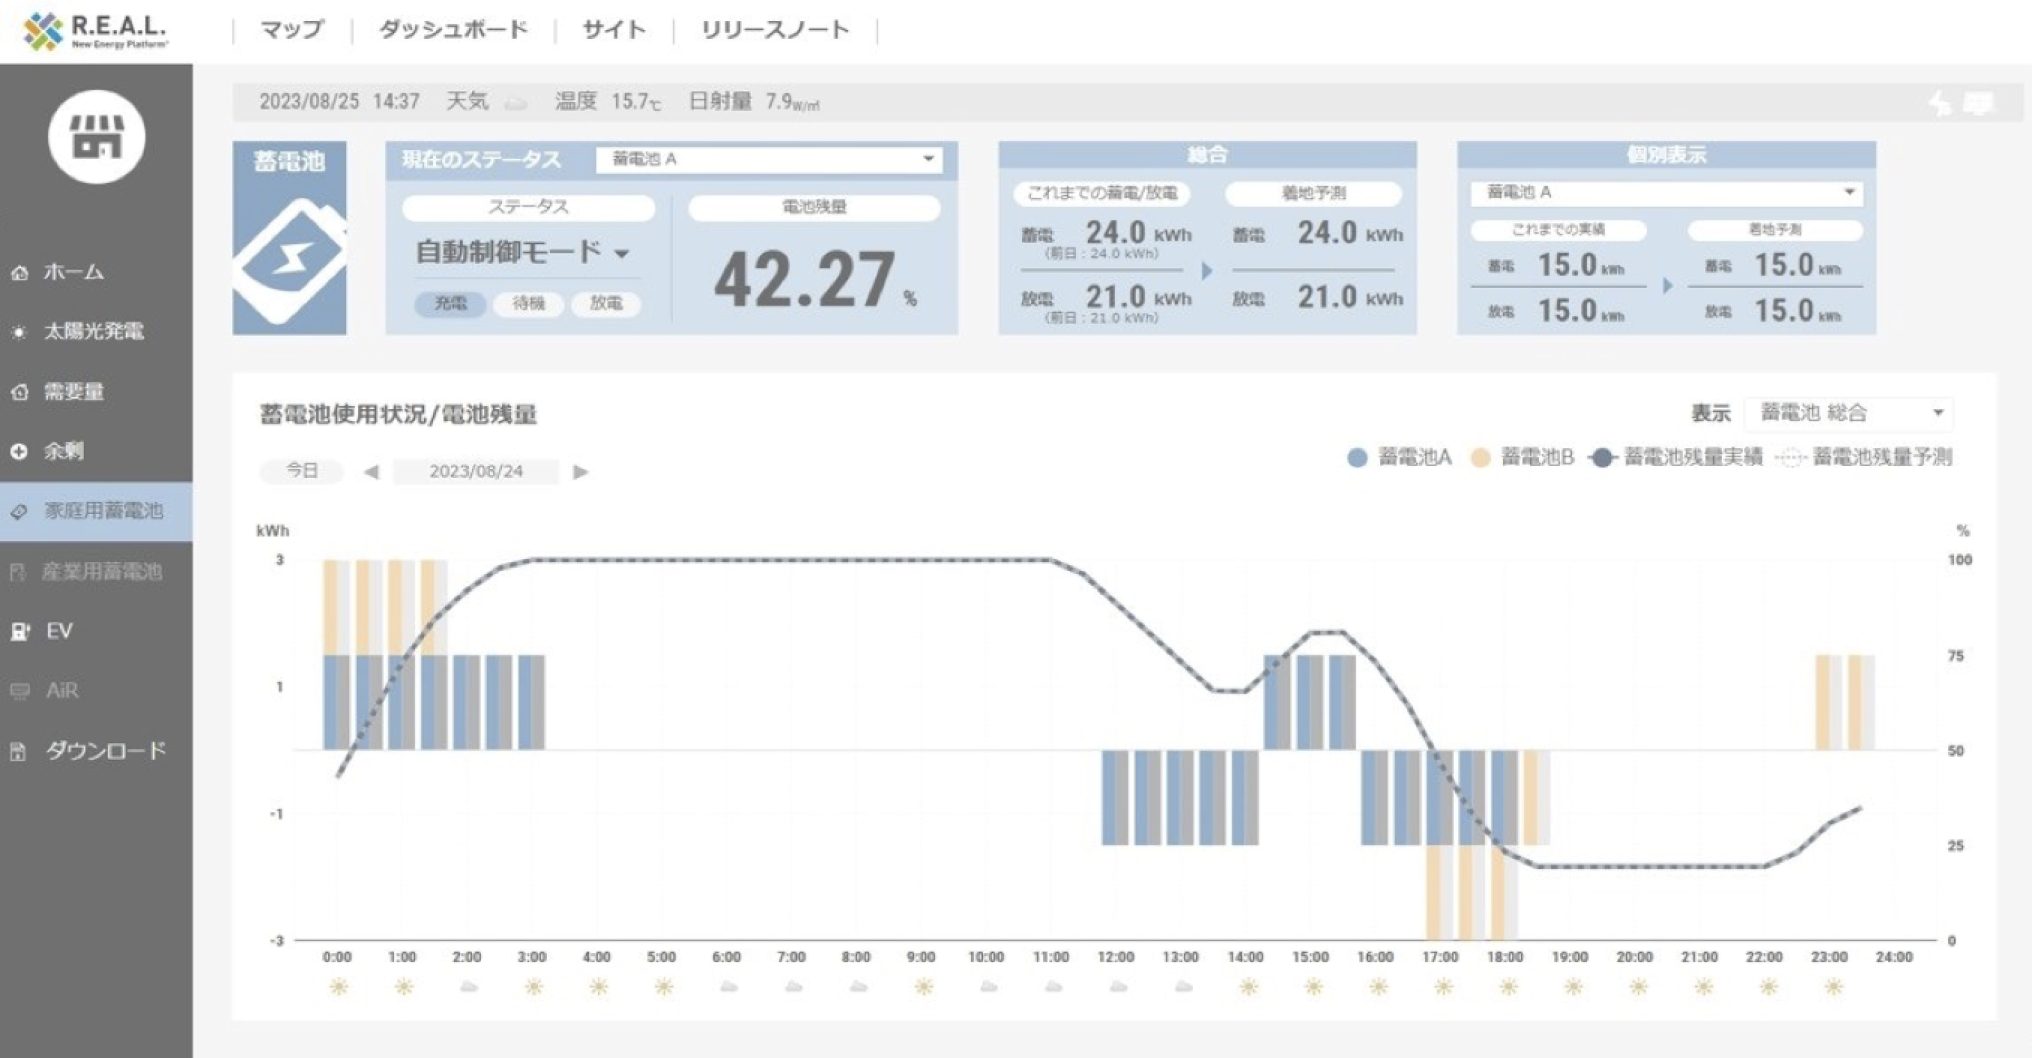This screenshot has width=2032, height=1058.
Task: Select the 放電 status pill
Action: click(x=606, y=304)
